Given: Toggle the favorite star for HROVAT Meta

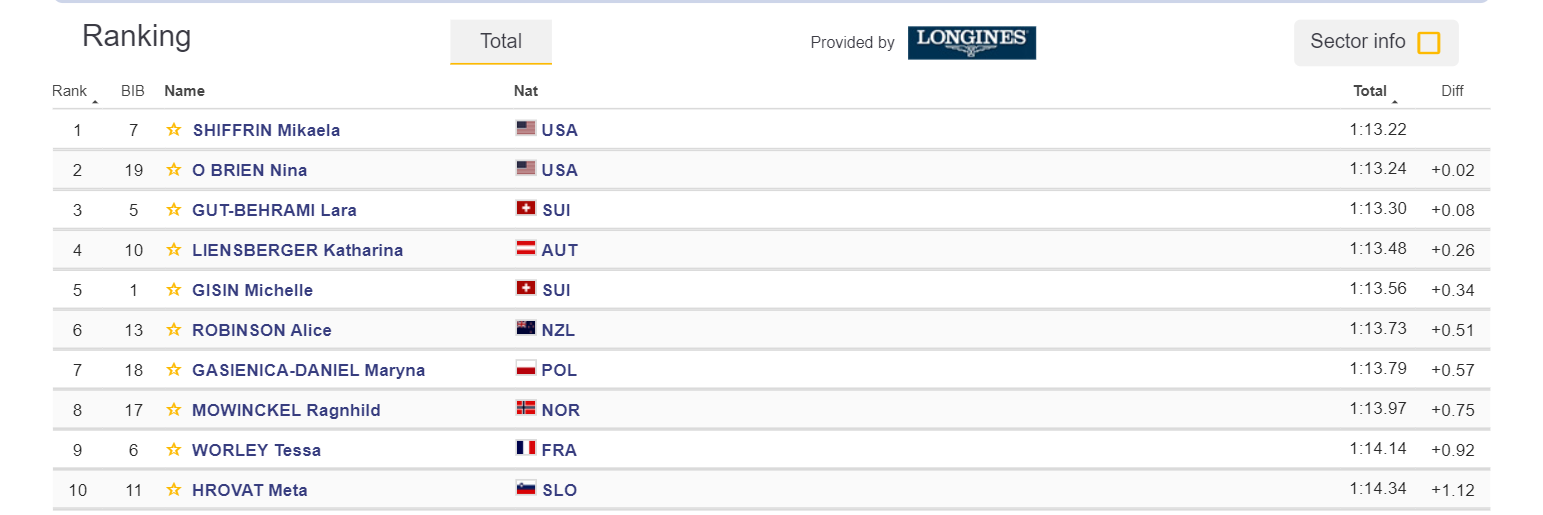Looking at the screenshot, I should tap(174, 490).
